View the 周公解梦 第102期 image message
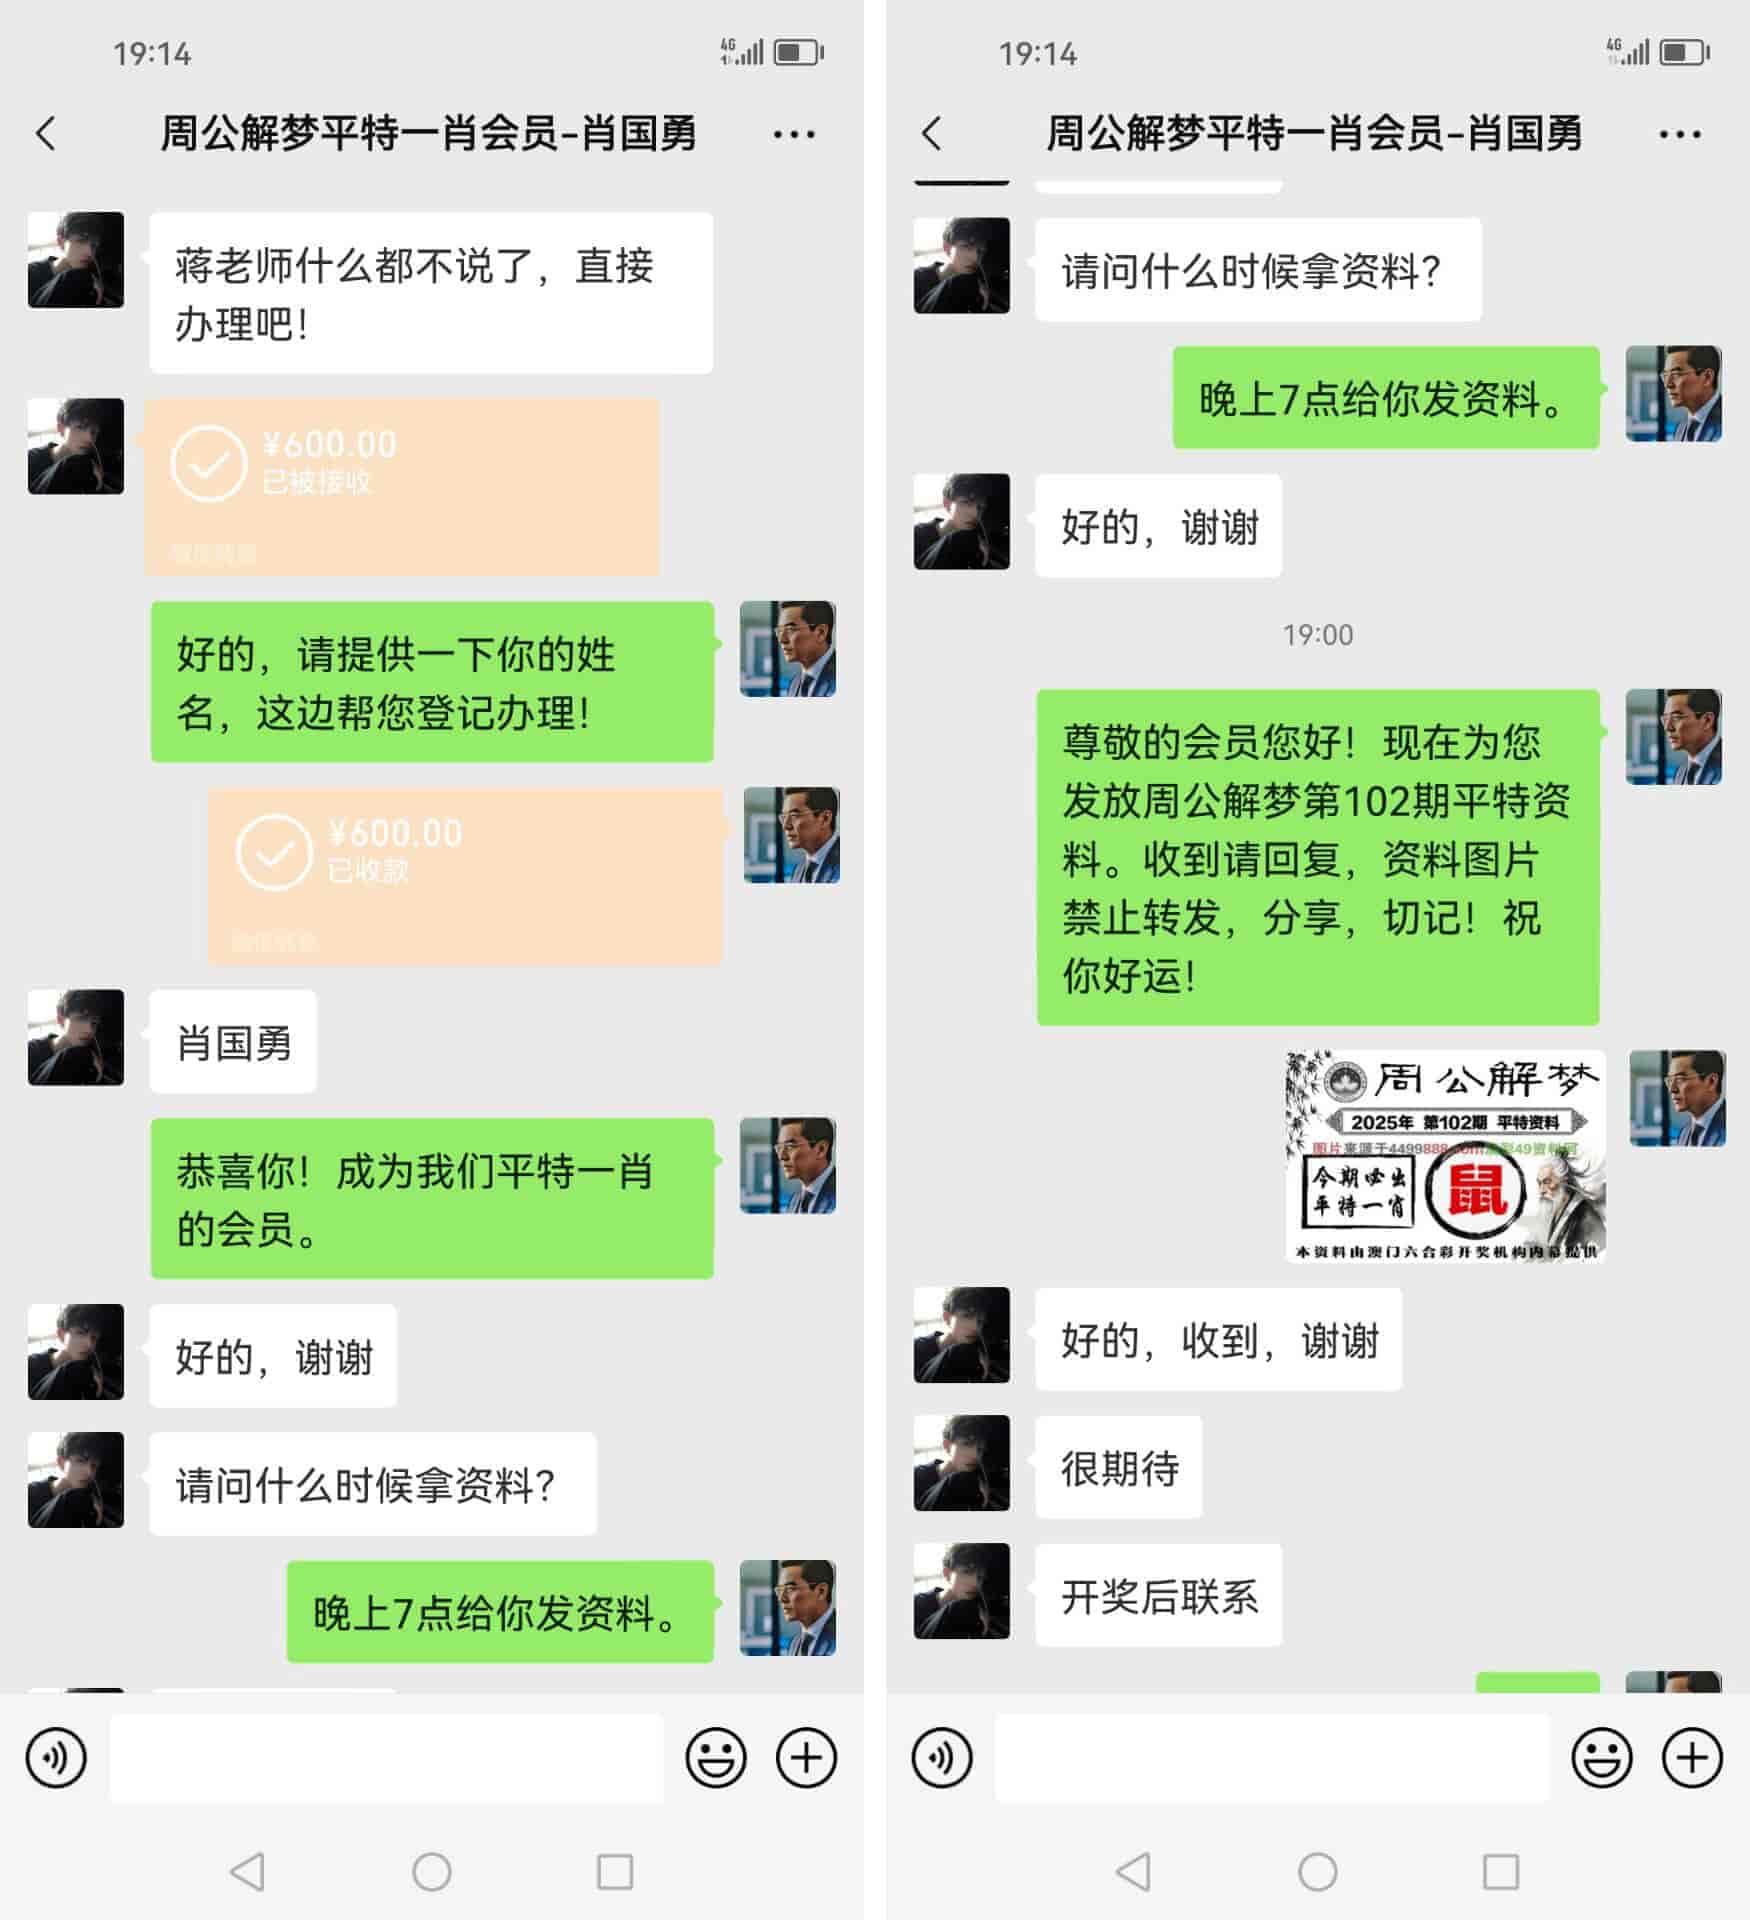Screen dimensions: 1750x1920 click(x=1445, y=1156)
